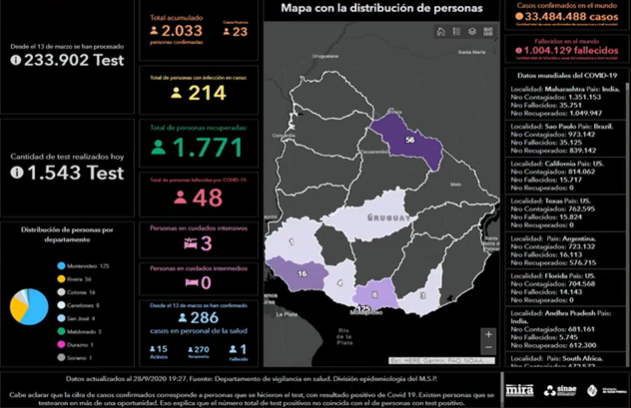Click the green recovered person icon

158,148
